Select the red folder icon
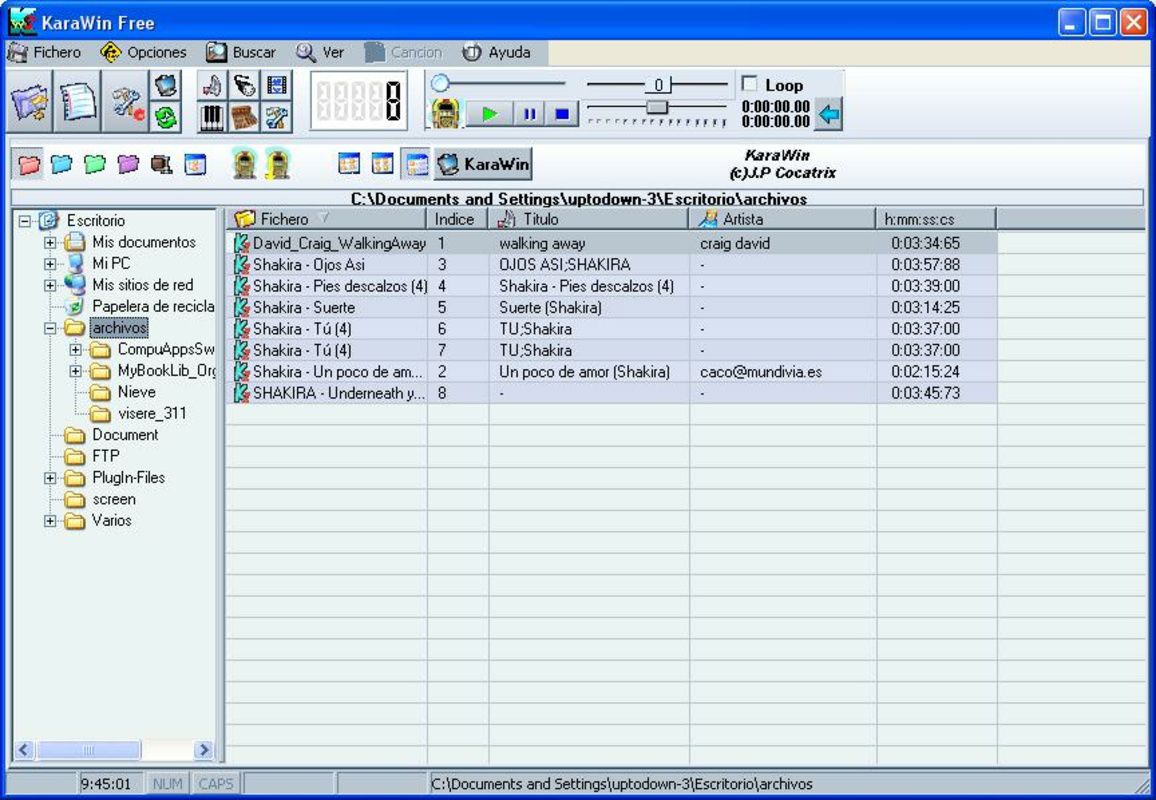This screenshot has width=1156, height=800. coord(29,164)
